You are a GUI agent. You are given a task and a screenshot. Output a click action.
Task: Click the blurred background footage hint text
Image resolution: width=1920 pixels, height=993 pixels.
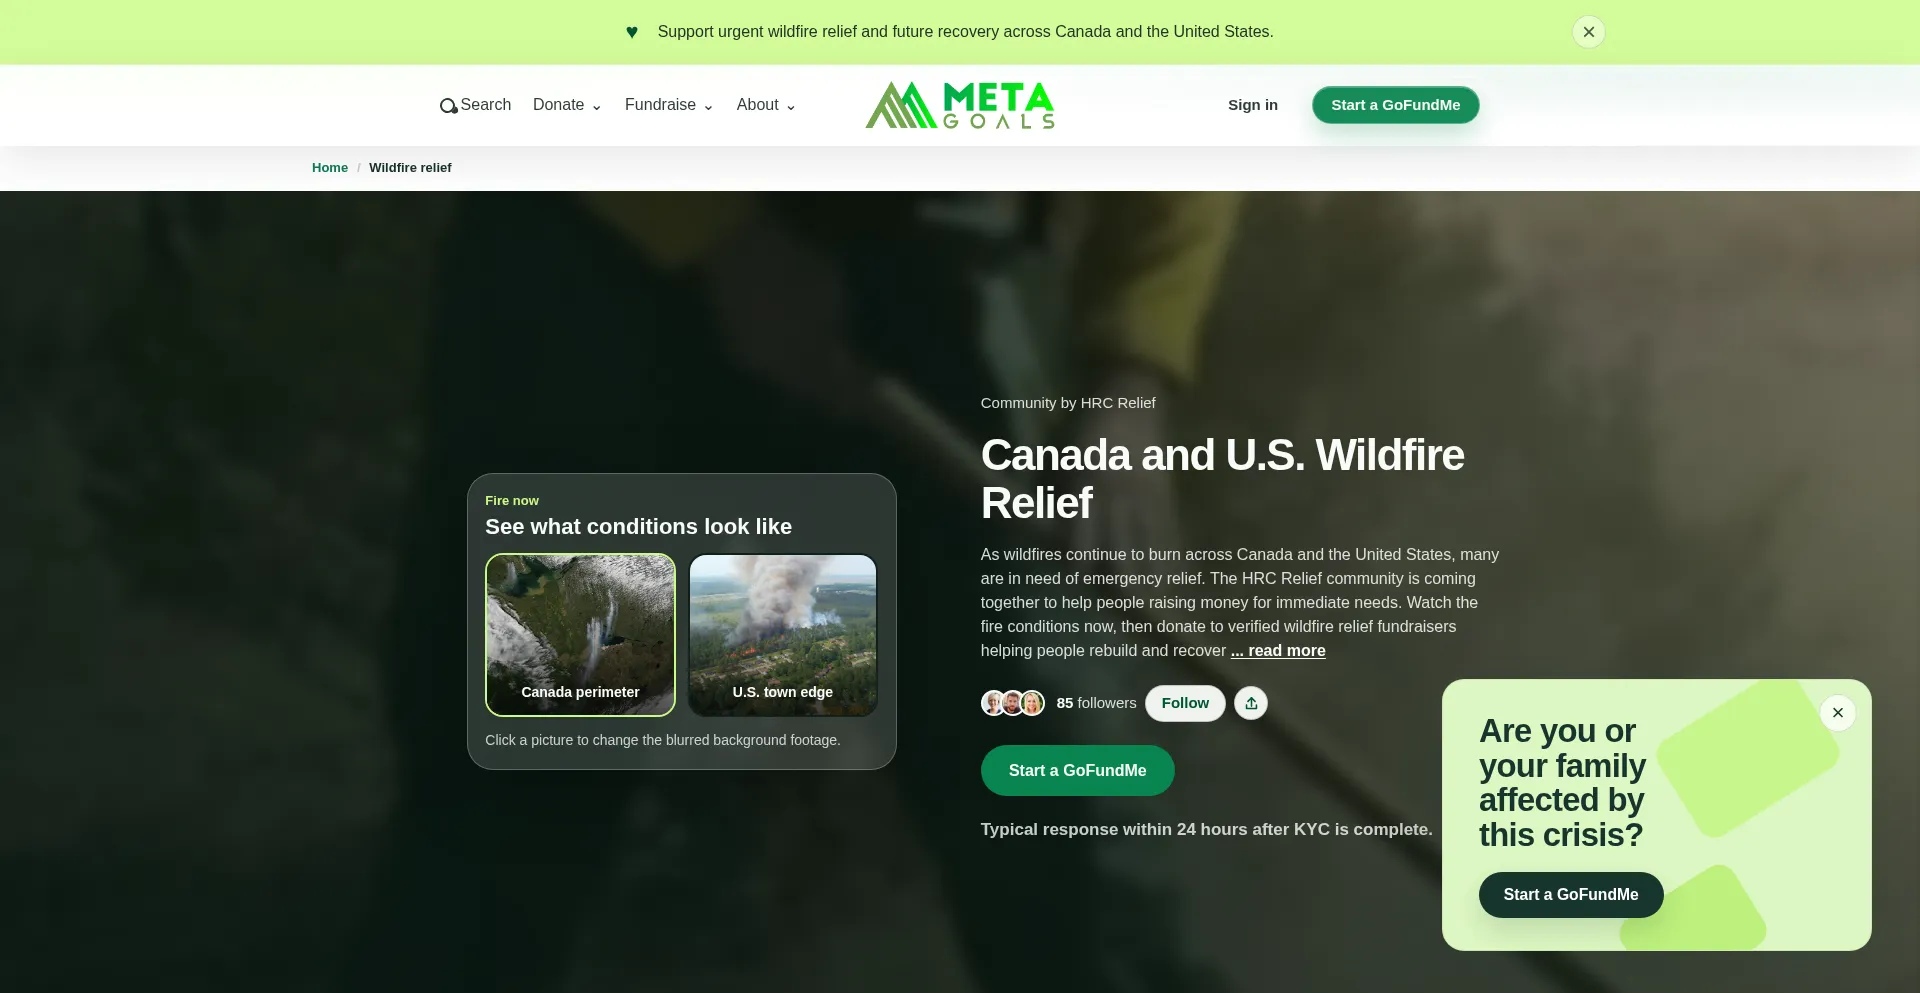coord(663,740)
